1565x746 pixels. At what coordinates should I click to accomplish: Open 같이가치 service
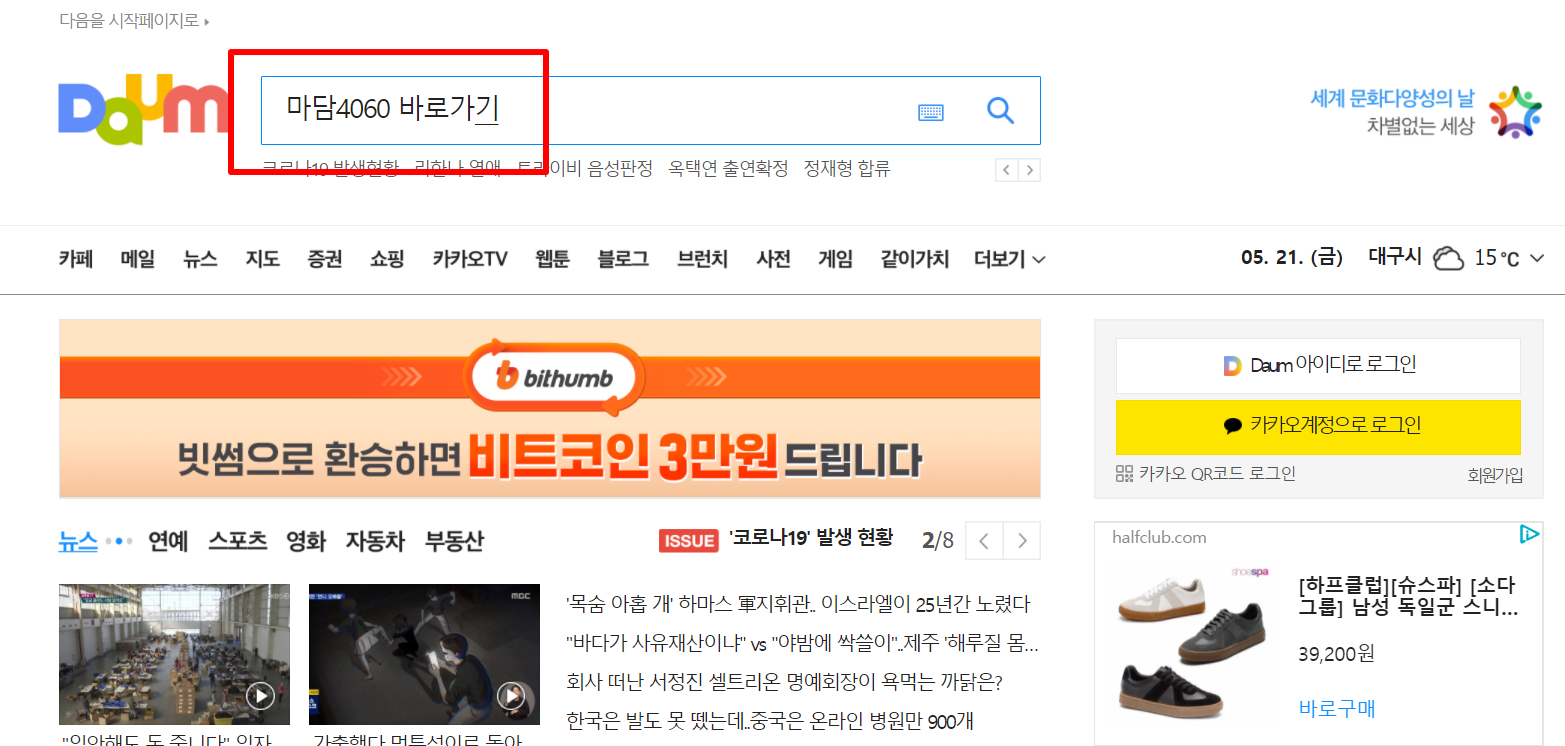click(x=914, y=259)
